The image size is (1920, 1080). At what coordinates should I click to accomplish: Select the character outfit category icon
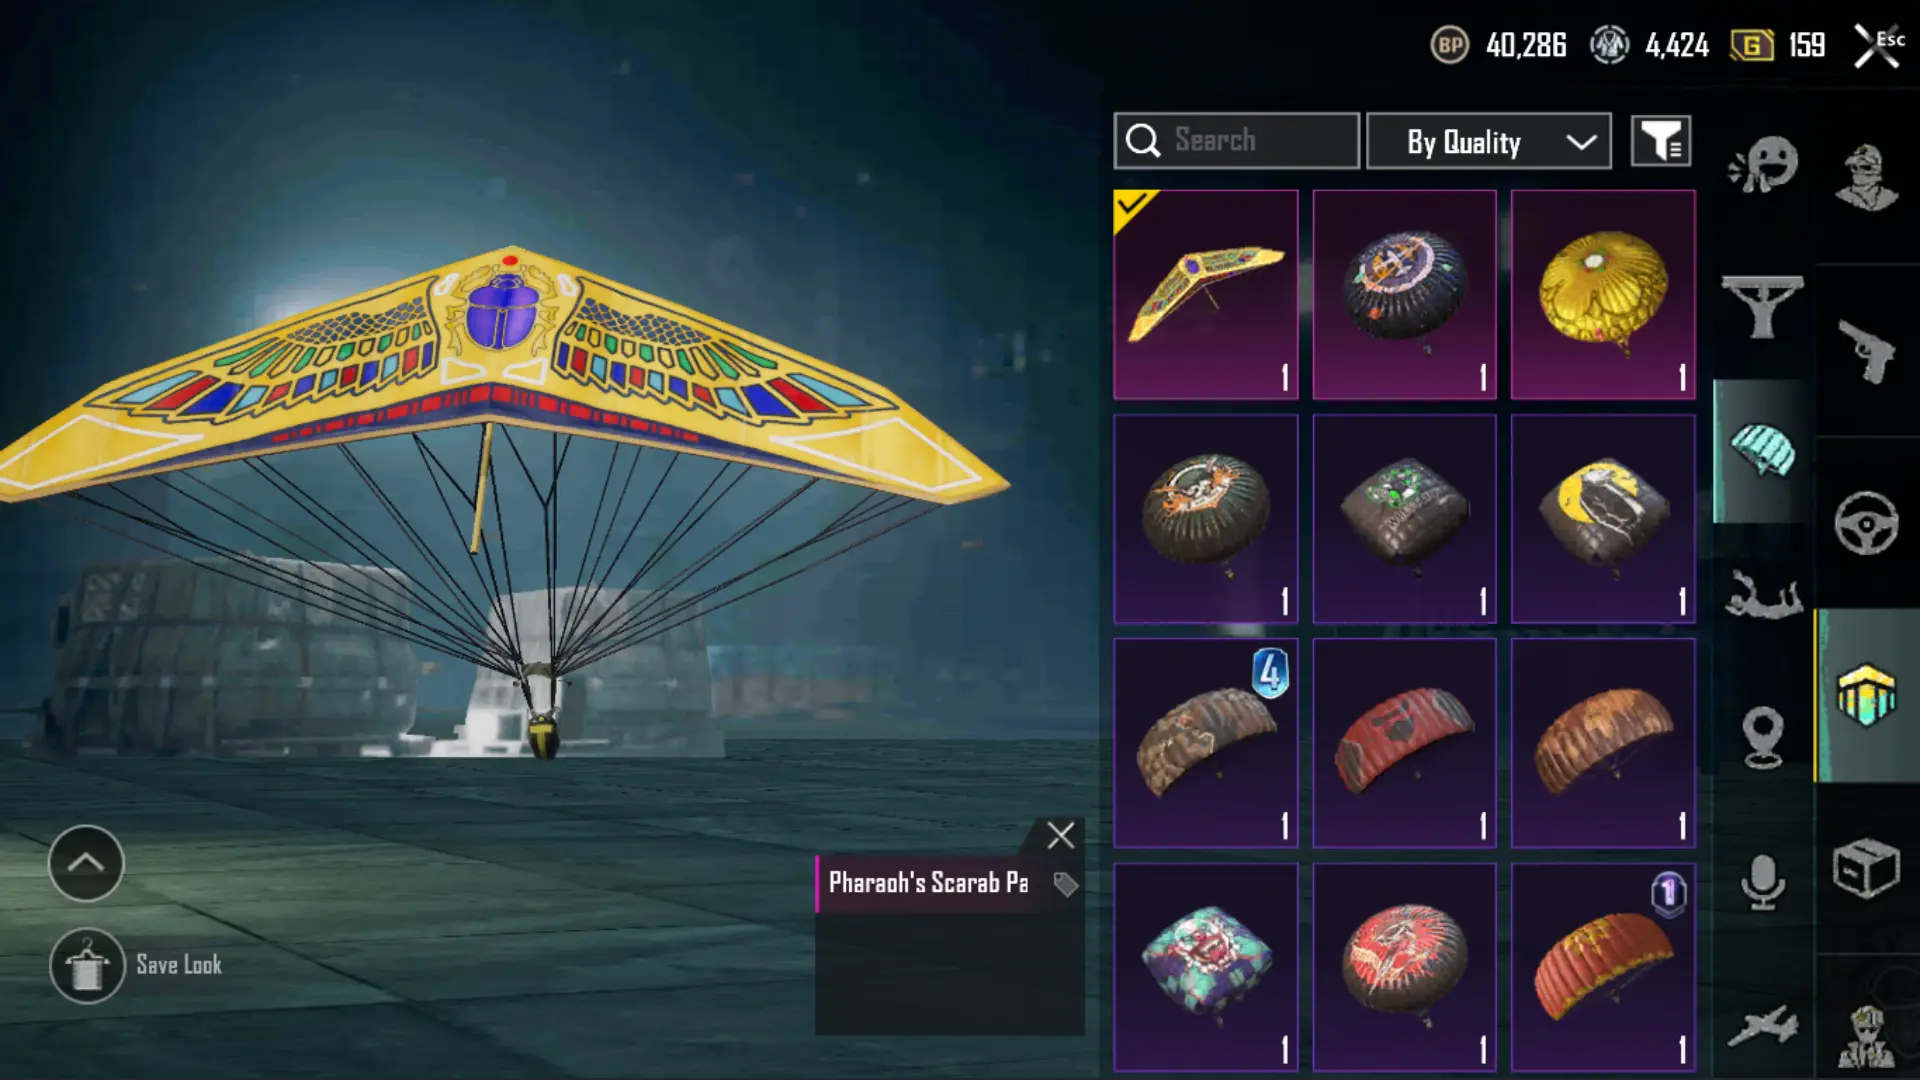coord(1866,178)
